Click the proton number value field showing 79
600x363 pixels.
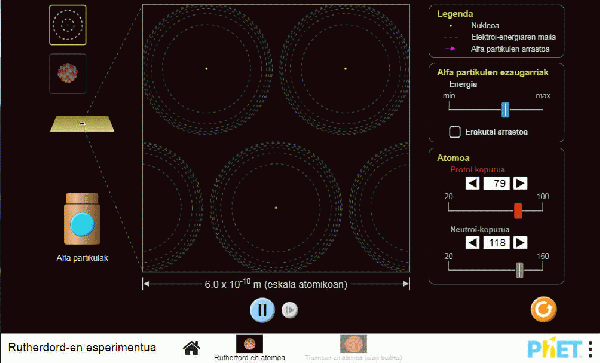(x=497, y=184)
